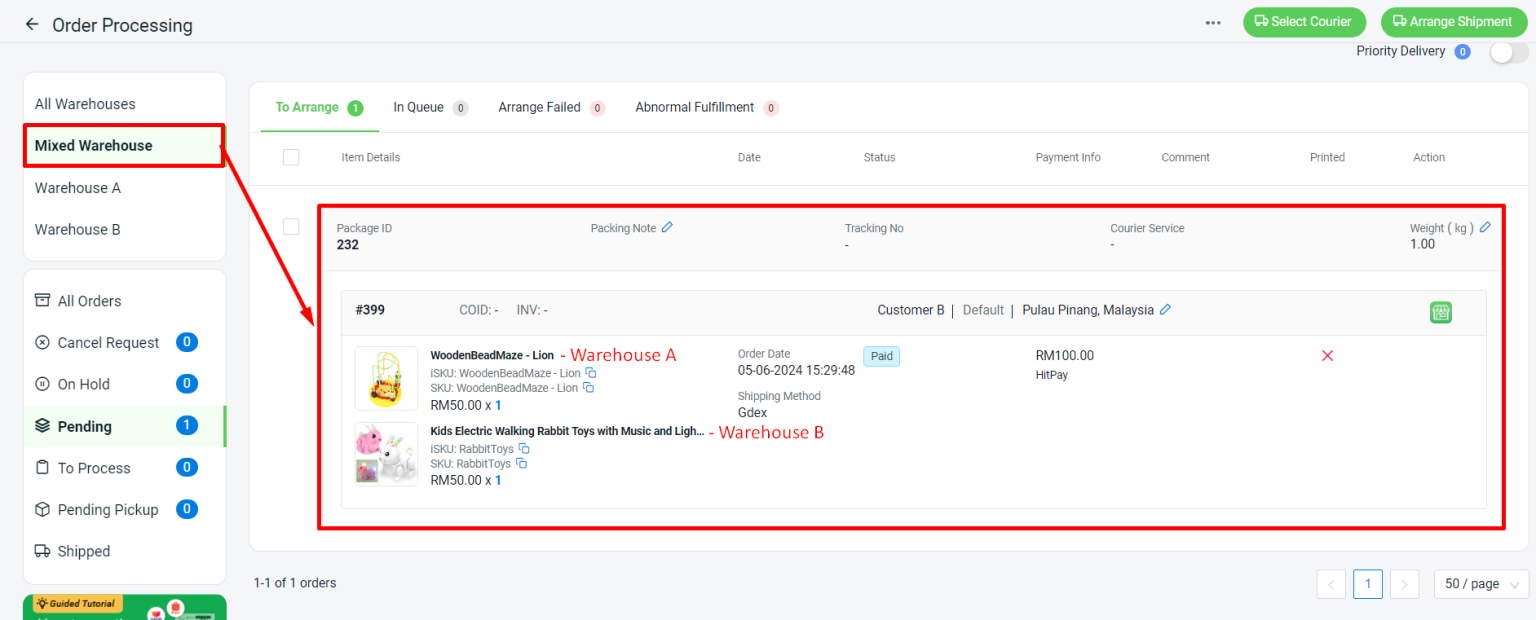Open the Abnormal Fulfillment tab
This screenshot has width=1536, height=620.
692,107
